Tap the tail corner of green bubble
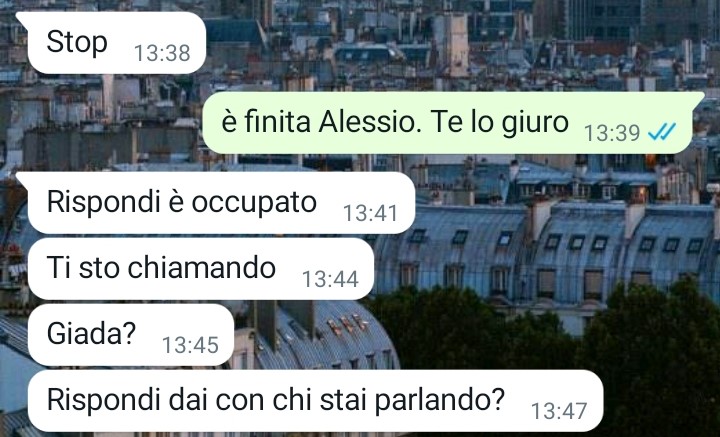The image size is (720, 437). 698,97
